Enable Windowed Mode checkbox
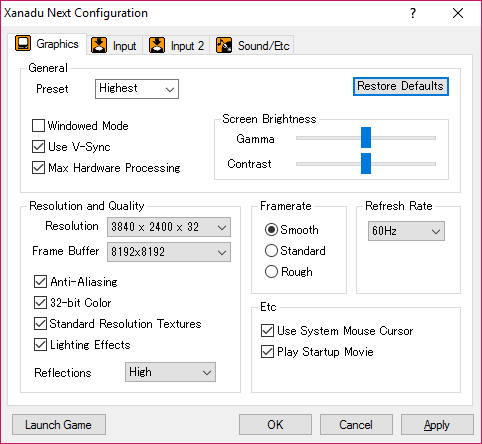 point(38,126)
